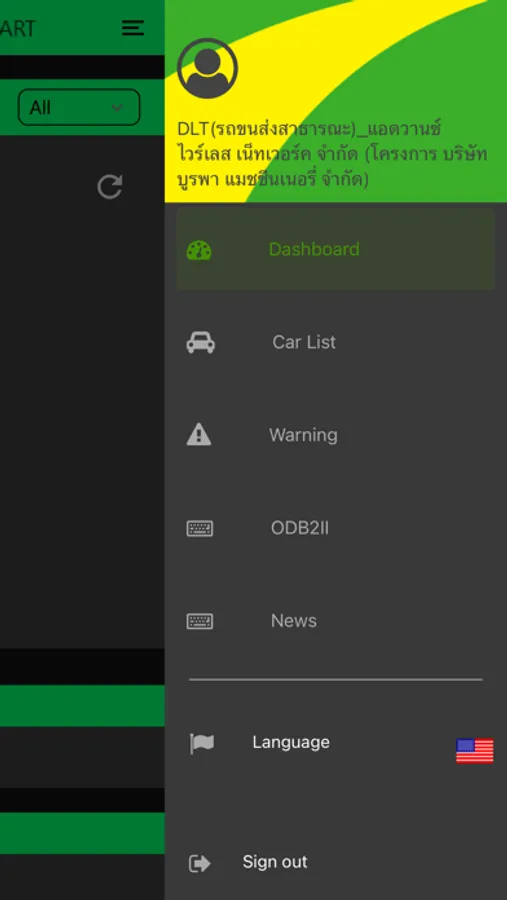
Task: Click the warning triangle icon
Action: coord(199,435)
